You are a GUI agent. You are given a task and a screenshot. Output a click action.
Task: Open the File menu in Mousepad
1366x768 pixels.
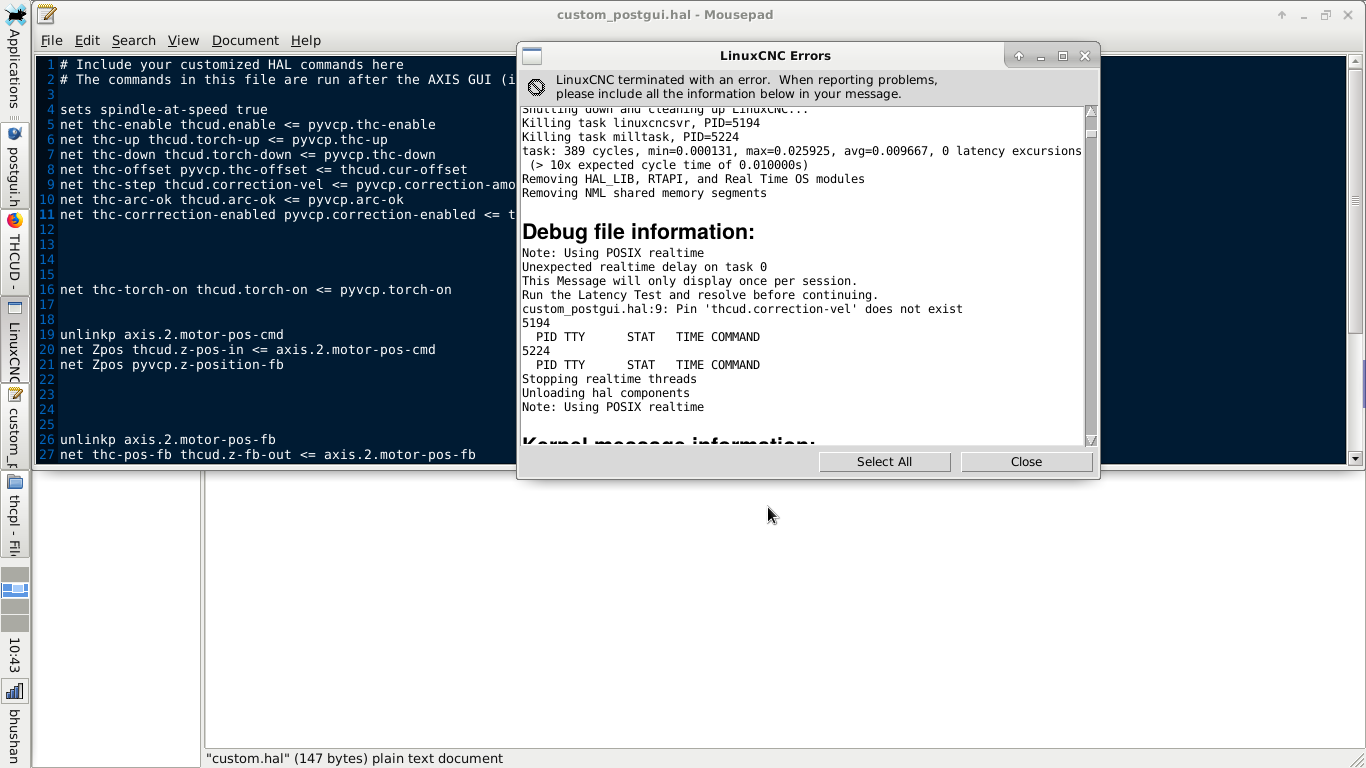point(51,40)
